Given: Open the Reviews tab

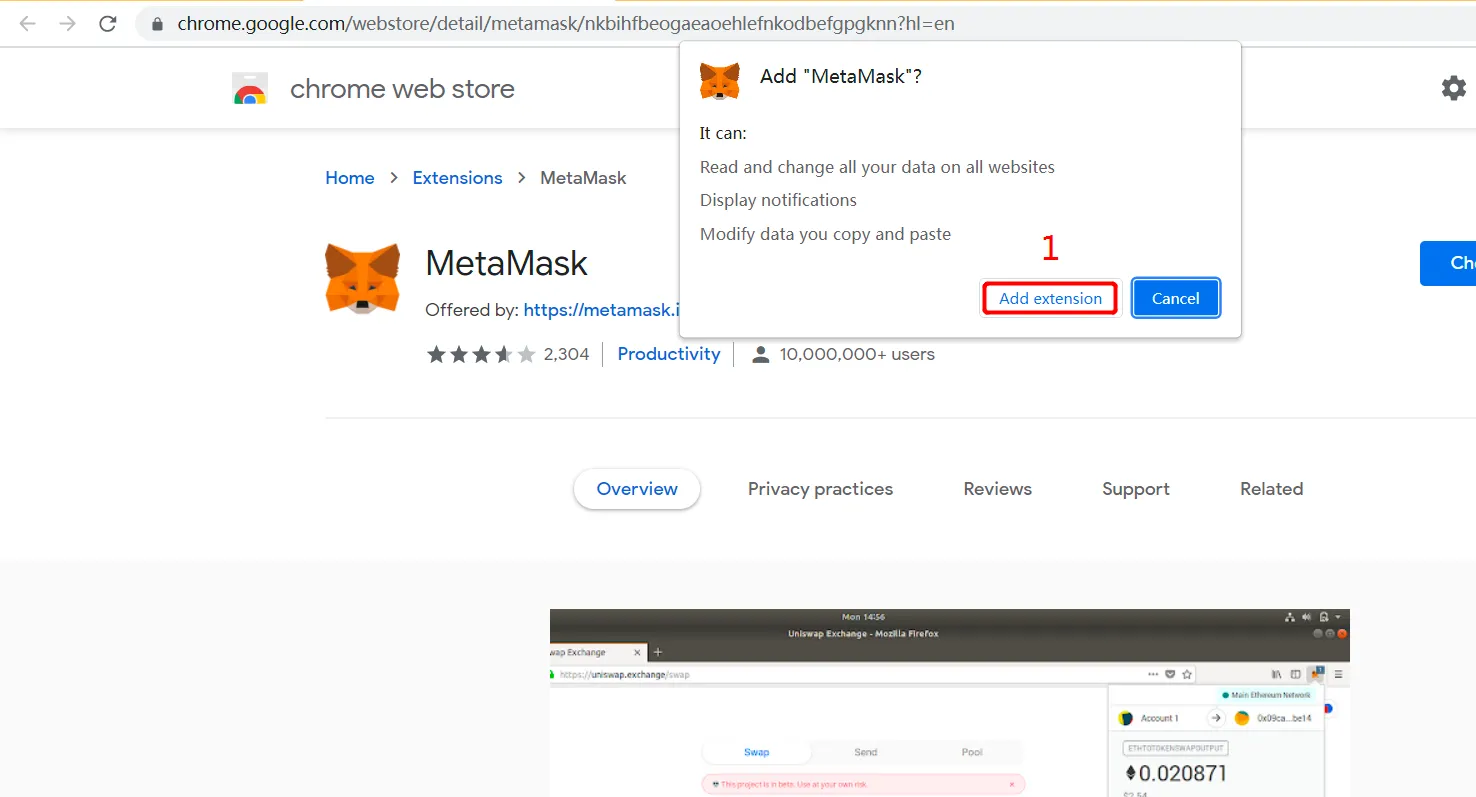Looking at the screenshot, I should (x=997, y=489).
